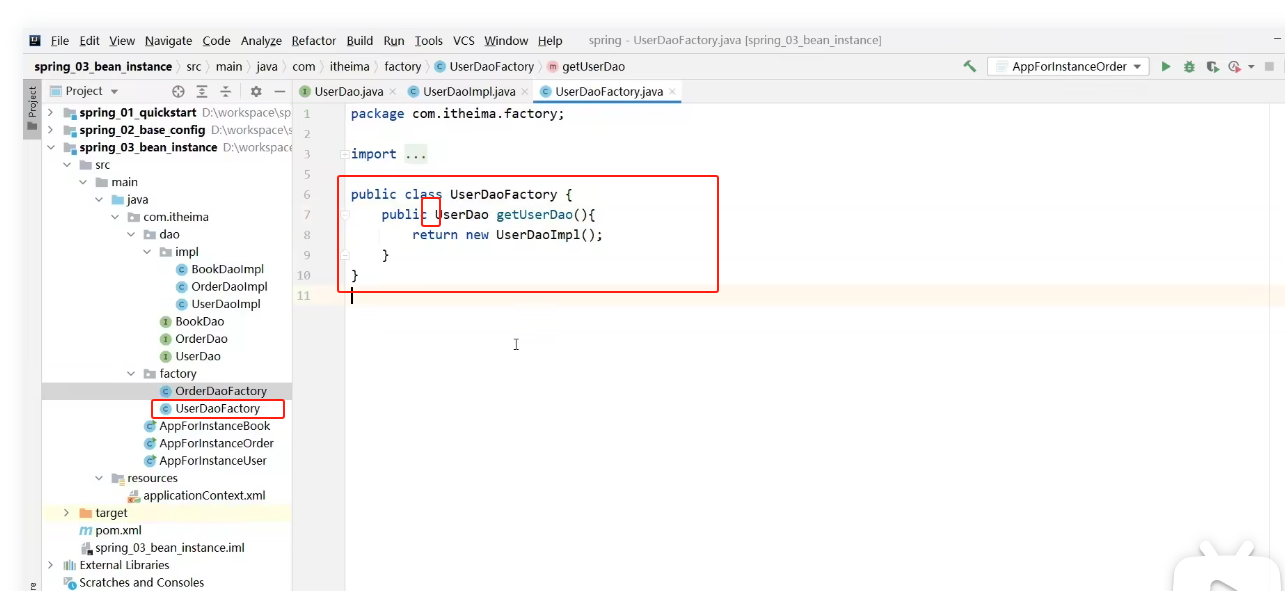Open the VCS menu
This screenshot has width=1285, height=591.
[464, 41]
